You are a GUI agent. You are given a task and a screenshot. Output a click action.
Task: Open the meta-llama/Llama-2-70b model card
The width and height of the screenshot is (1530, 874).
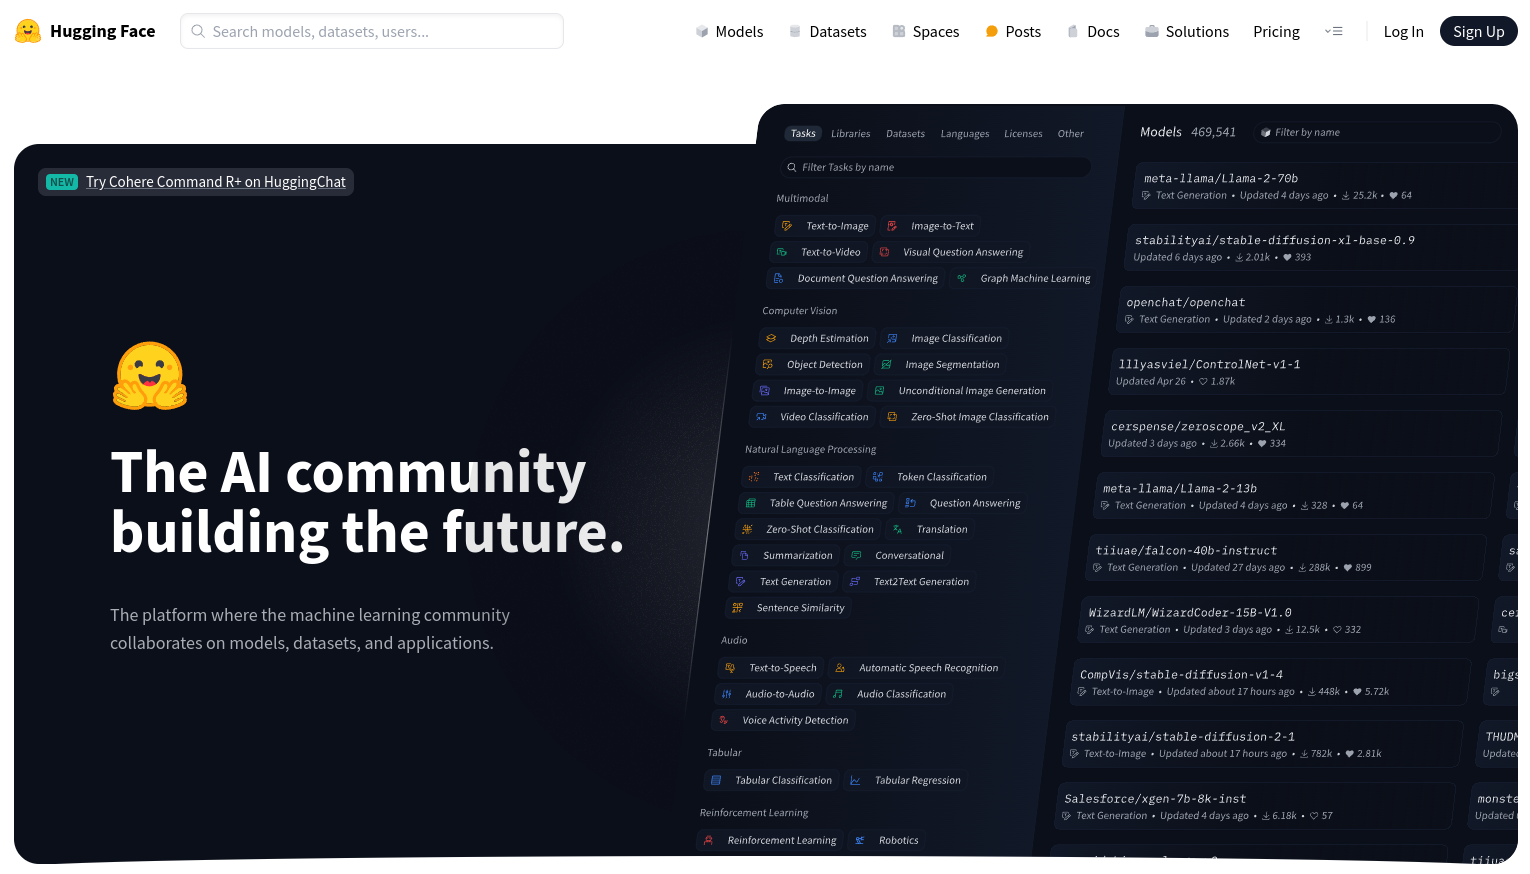click(x=1221, y=179)
